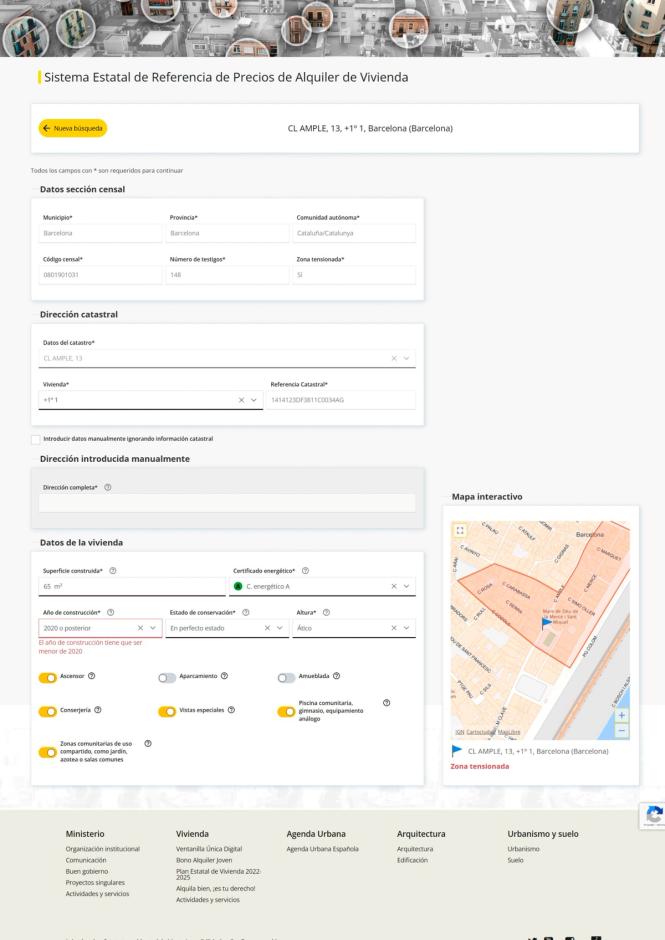Open help for Dirección completa
The width and height of the screenshot is (665, 940).
108,487
